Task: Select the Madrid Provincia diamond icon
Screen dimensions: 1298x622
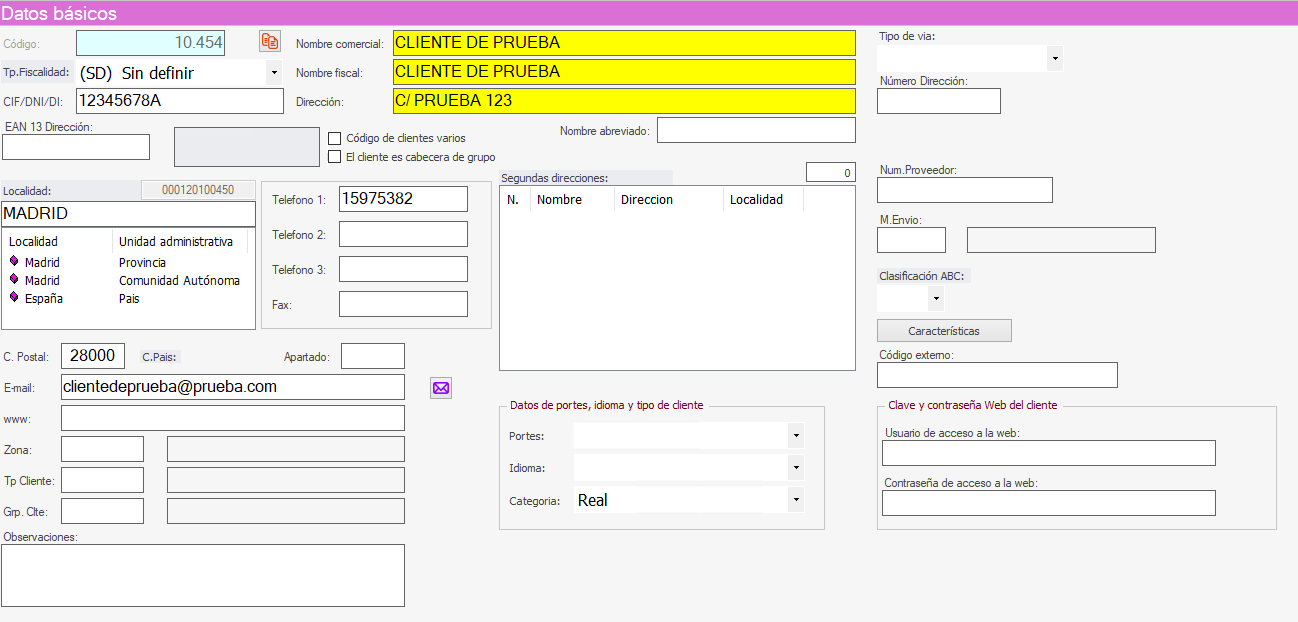Action: (x=15, y=262)
